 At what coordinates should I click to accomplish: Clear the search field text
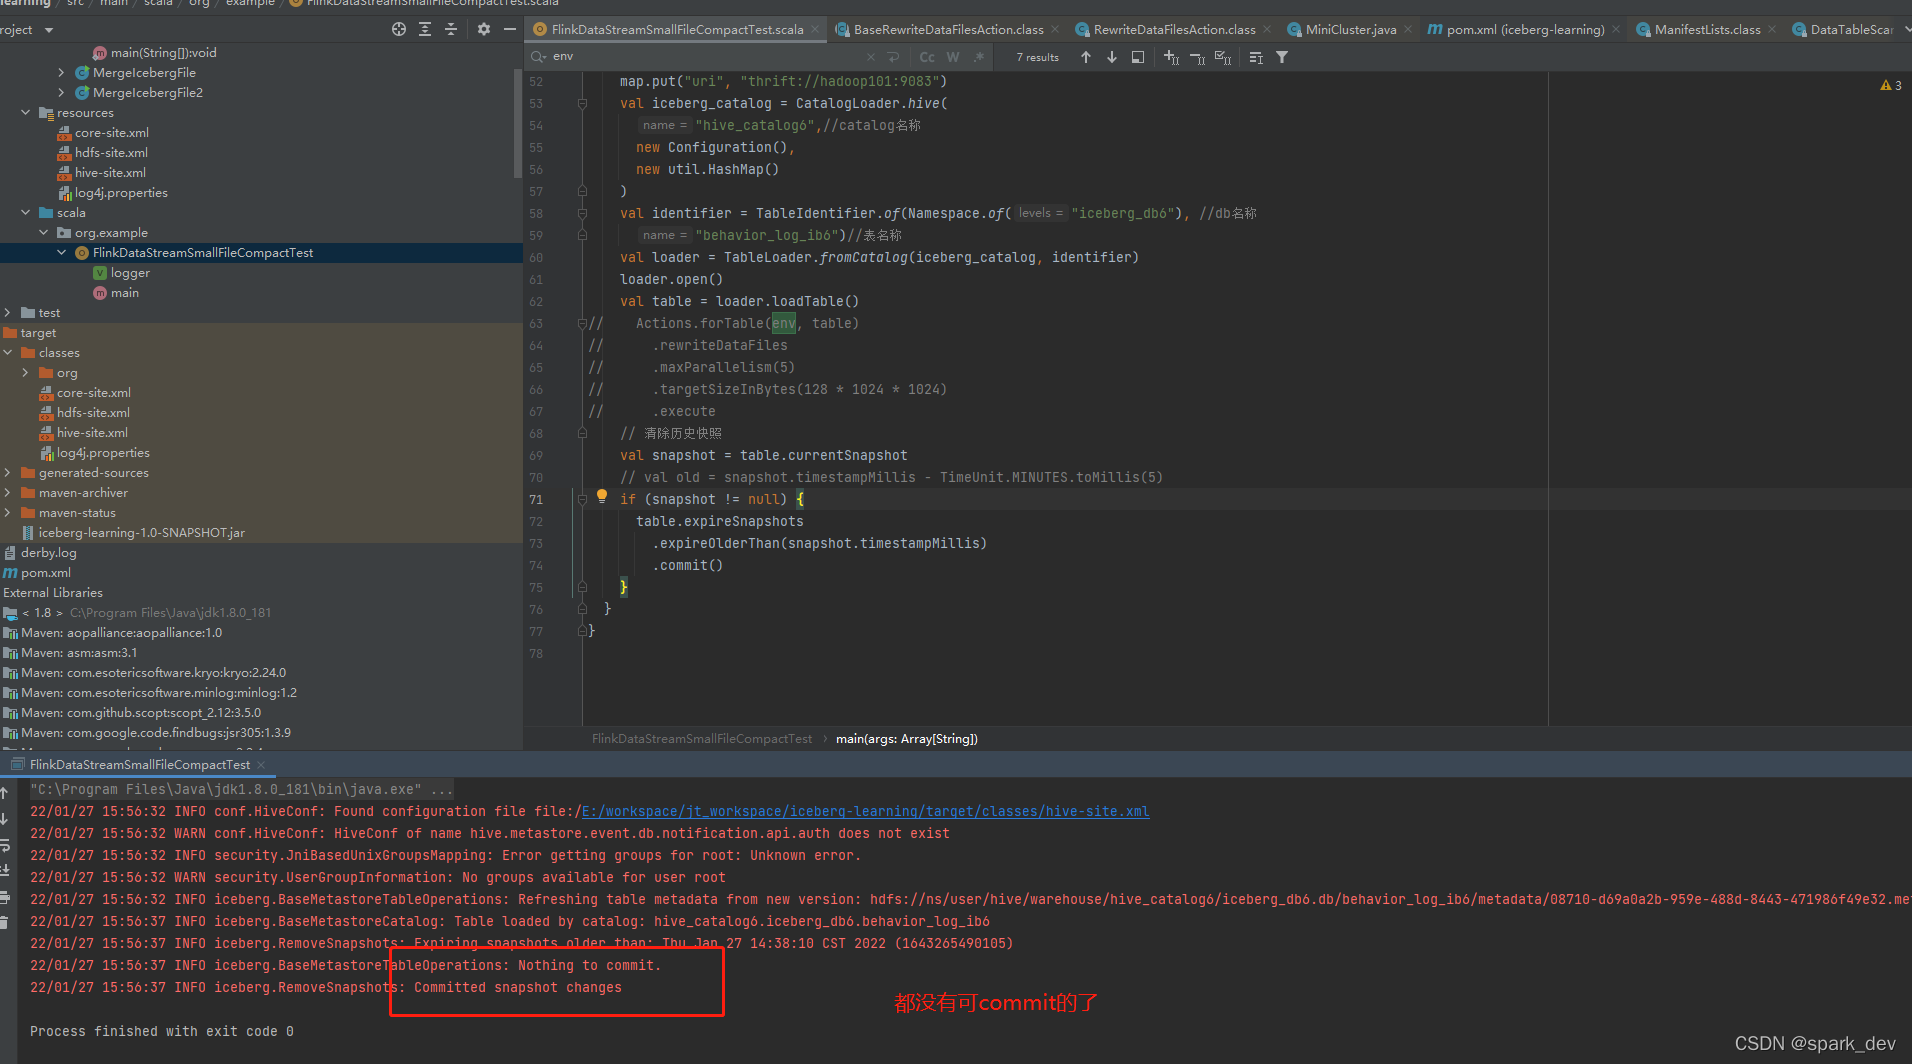[x=870, y=57]
